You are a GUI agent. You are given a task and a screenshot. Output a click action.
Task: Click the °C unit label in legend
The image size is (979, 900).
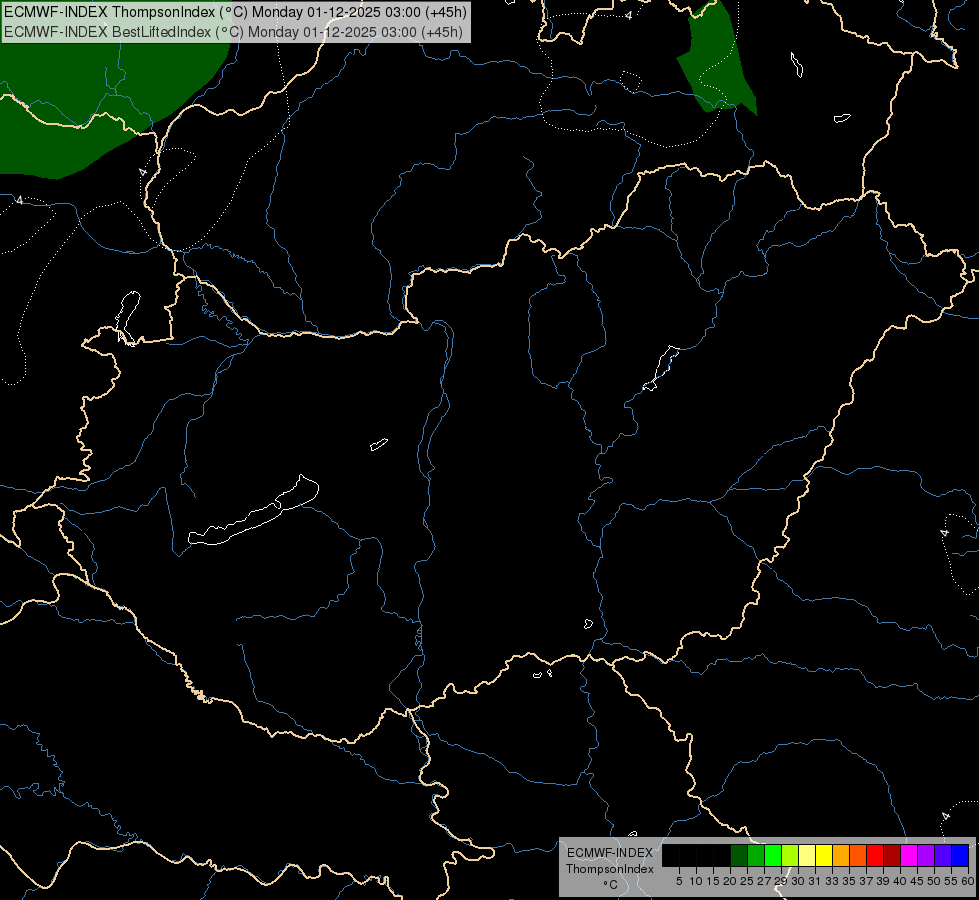point(611,884)
